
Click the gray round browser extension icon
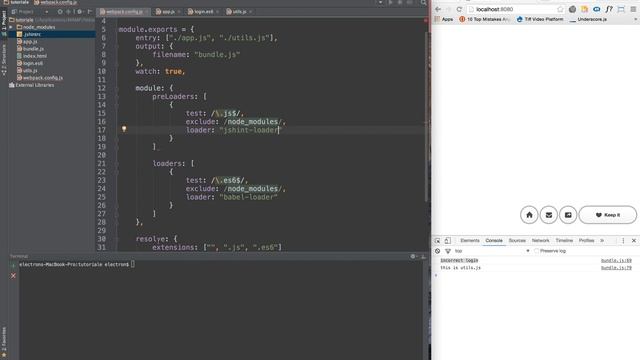pyautogui.click(x=572, y=9)
